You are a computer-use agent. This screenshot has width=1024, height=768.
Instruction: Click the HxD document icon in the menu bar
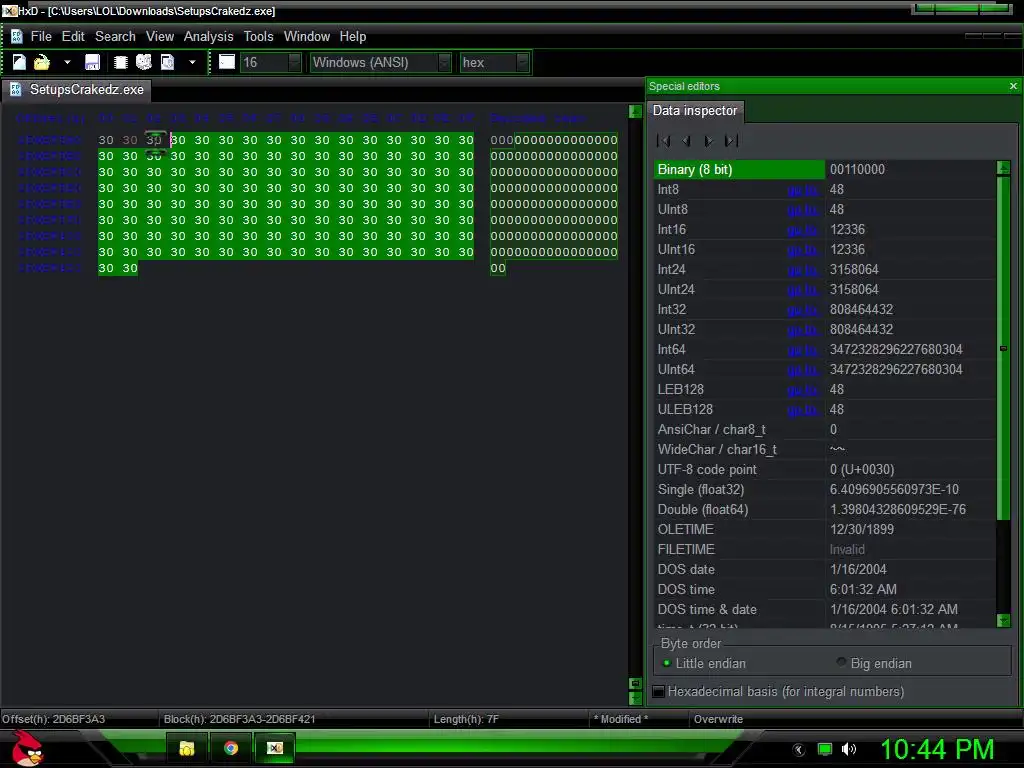16,37
